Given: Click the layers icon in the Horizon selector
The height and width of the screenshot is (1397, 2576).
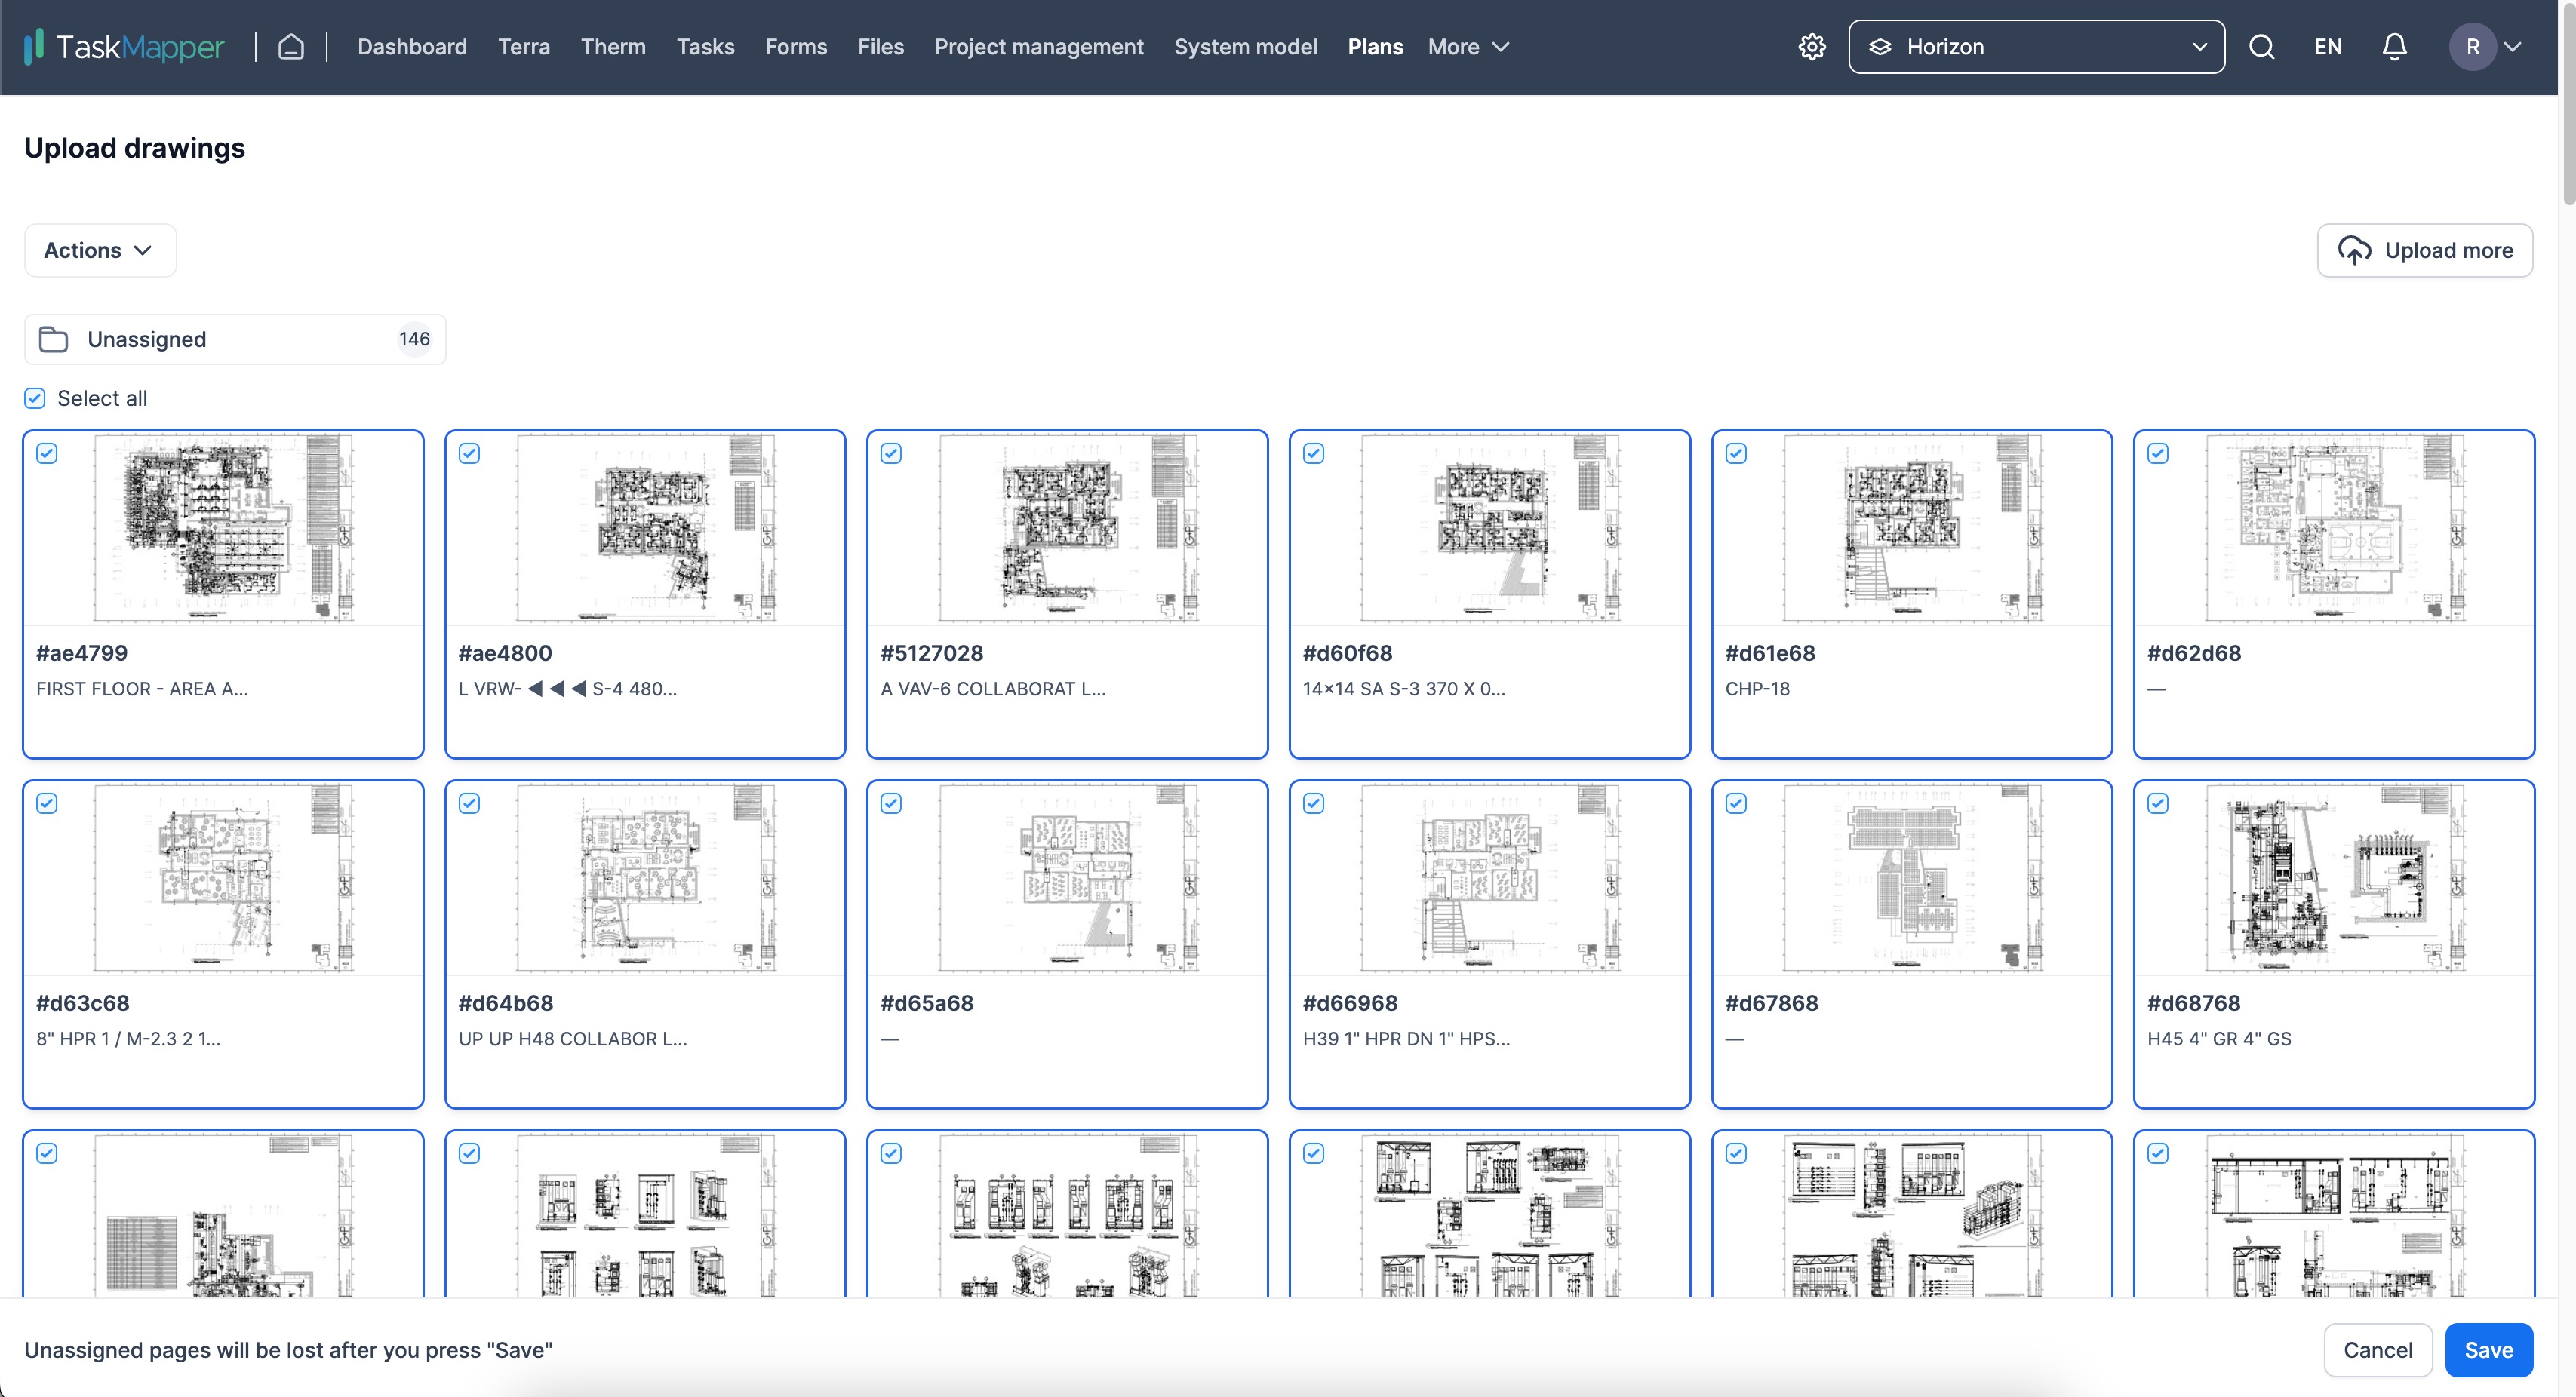Looking at the screenshot, I should pos(1880,47).
